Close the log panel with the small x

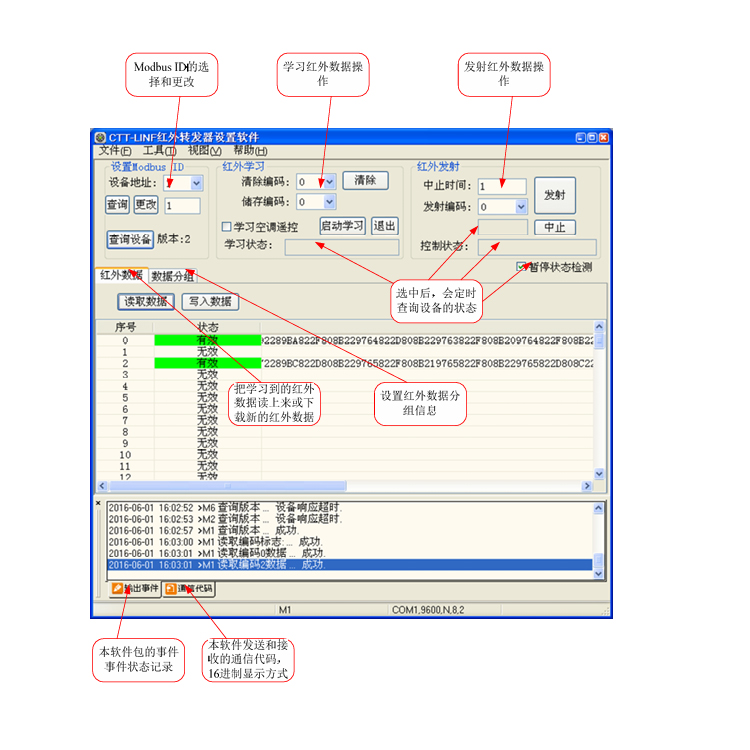tap(98, 503)
